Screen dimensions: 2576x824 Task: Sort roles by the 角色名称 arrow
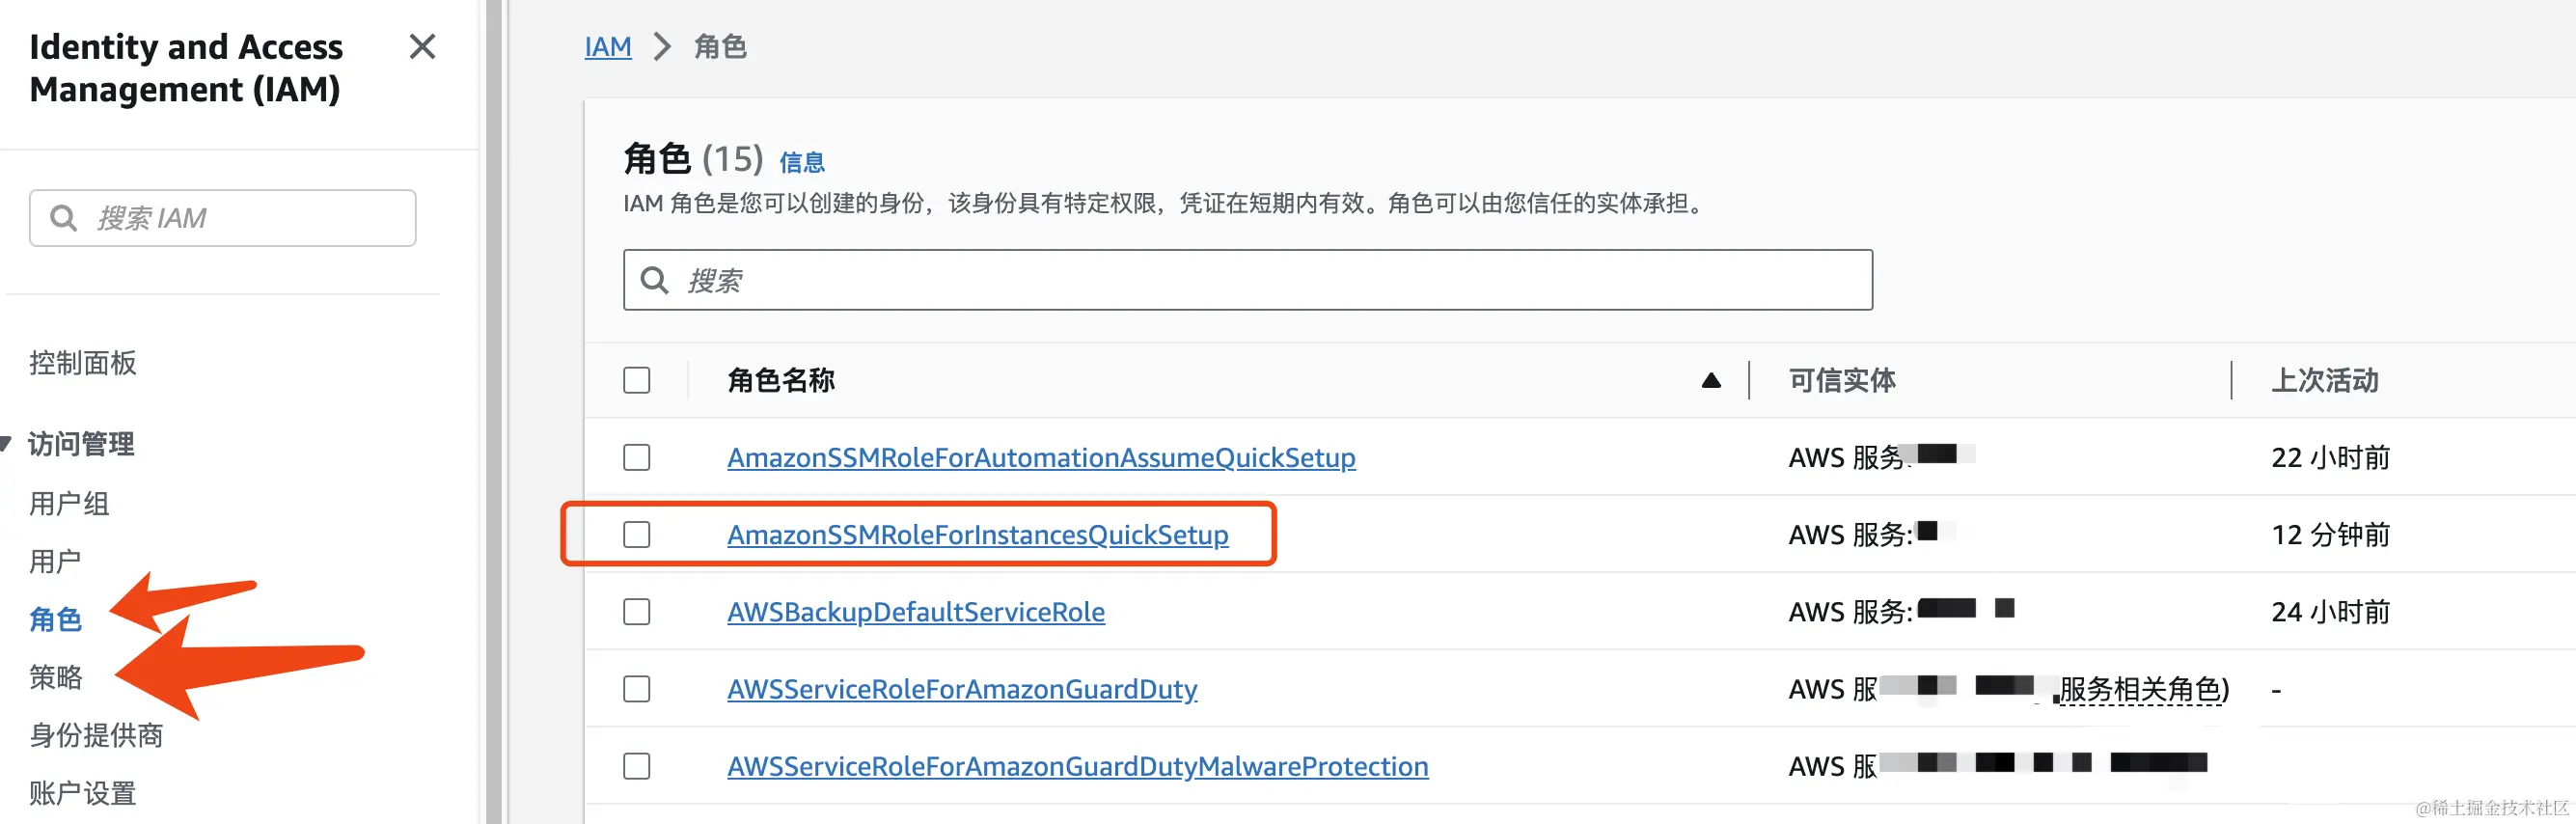pos(1710,381)
